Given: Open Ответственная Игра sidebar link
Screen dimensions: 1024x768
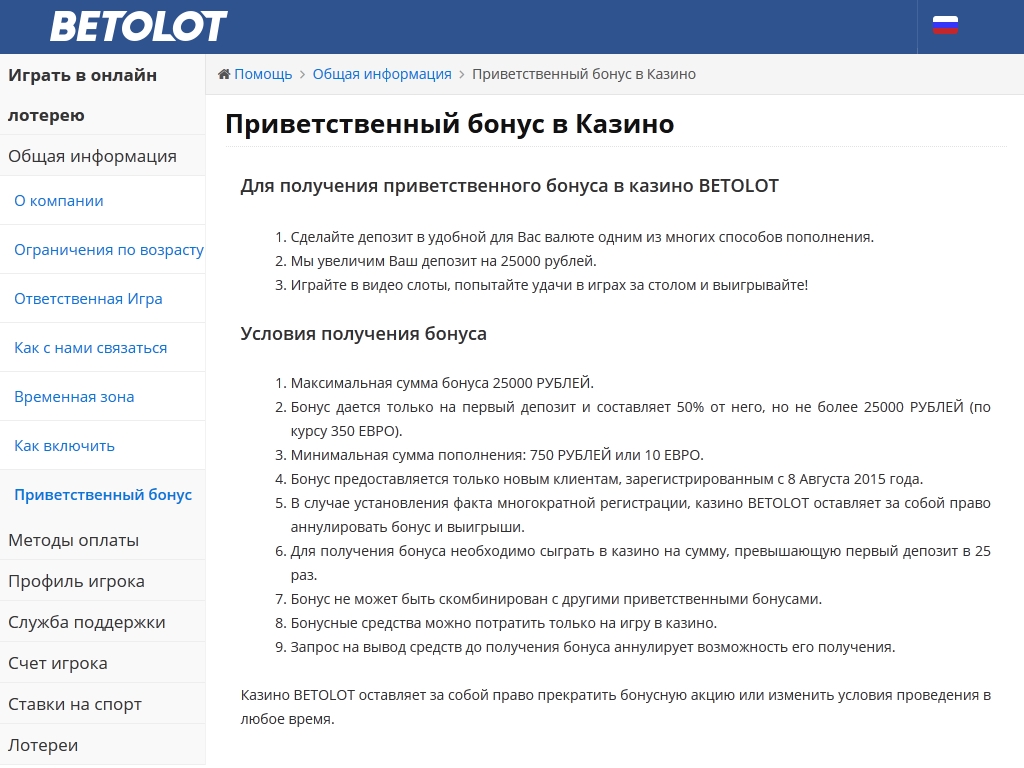Looking at the screenshot, I should tap(88, 299).
